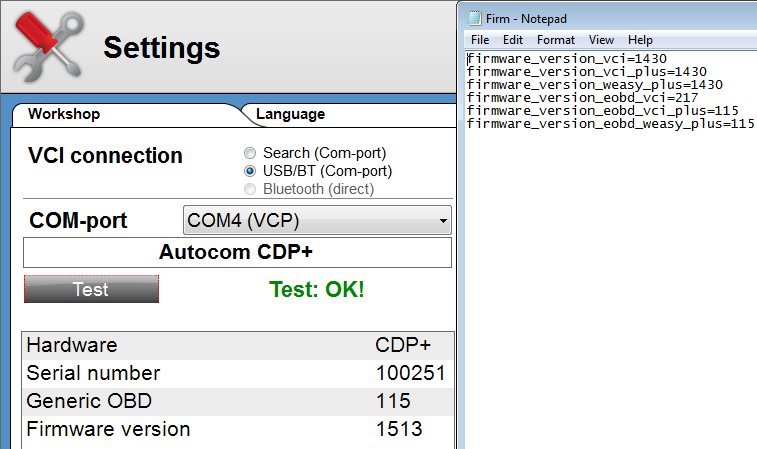Click the Hardware row label

pyautogui.click(x=72, y=345)
